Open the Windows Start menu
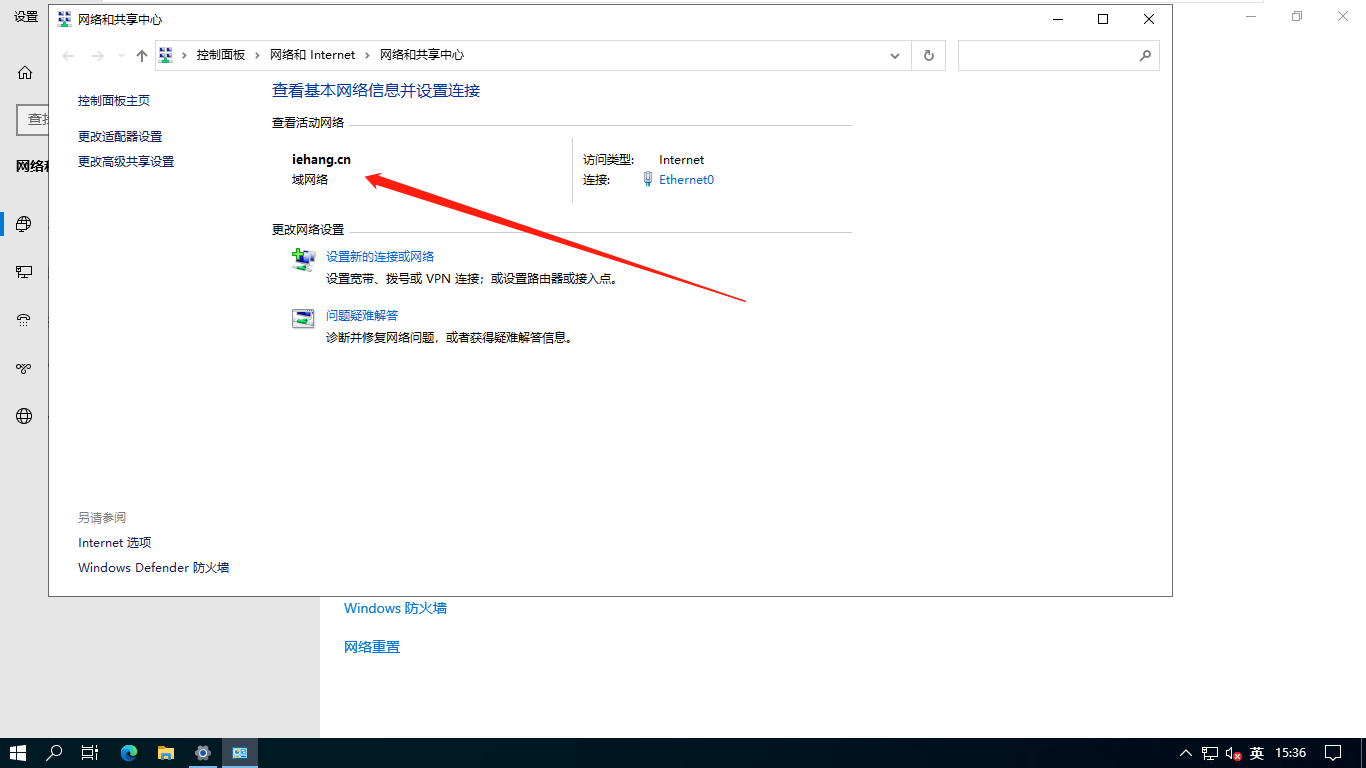 click(18, 753)
